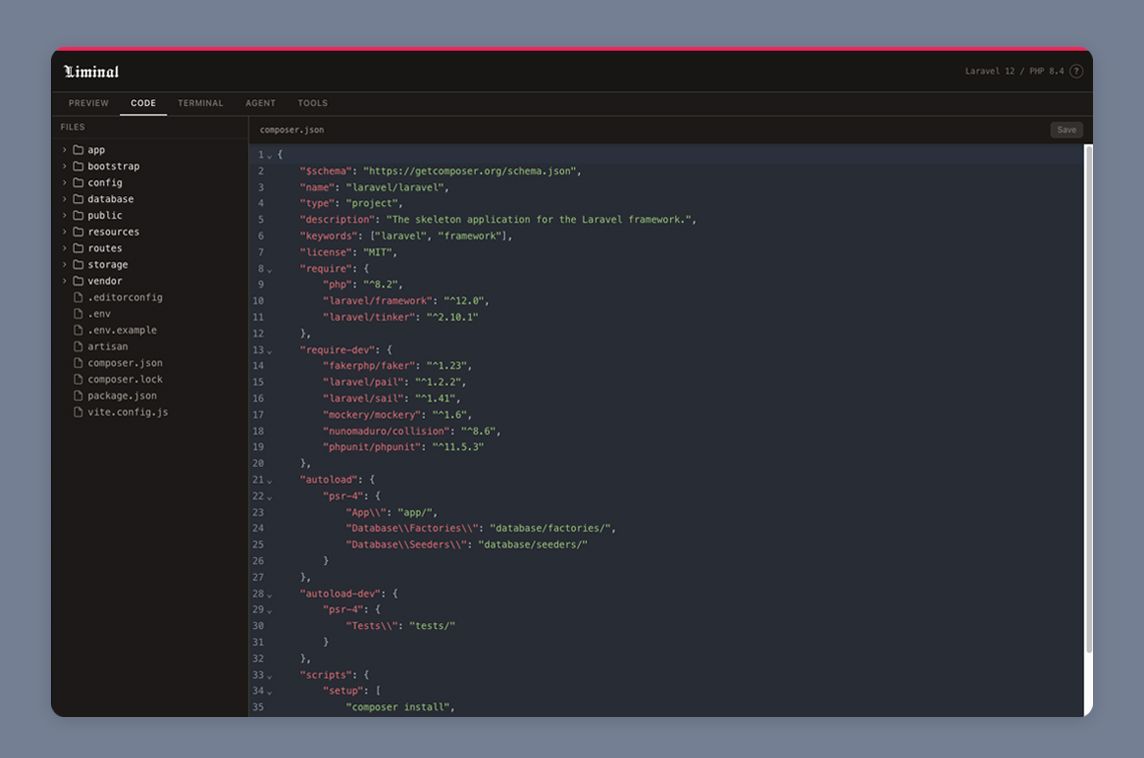Expand the database folder chevron
The width and height of the screenshot is (1144, 758).
click(x=64, y=198)
